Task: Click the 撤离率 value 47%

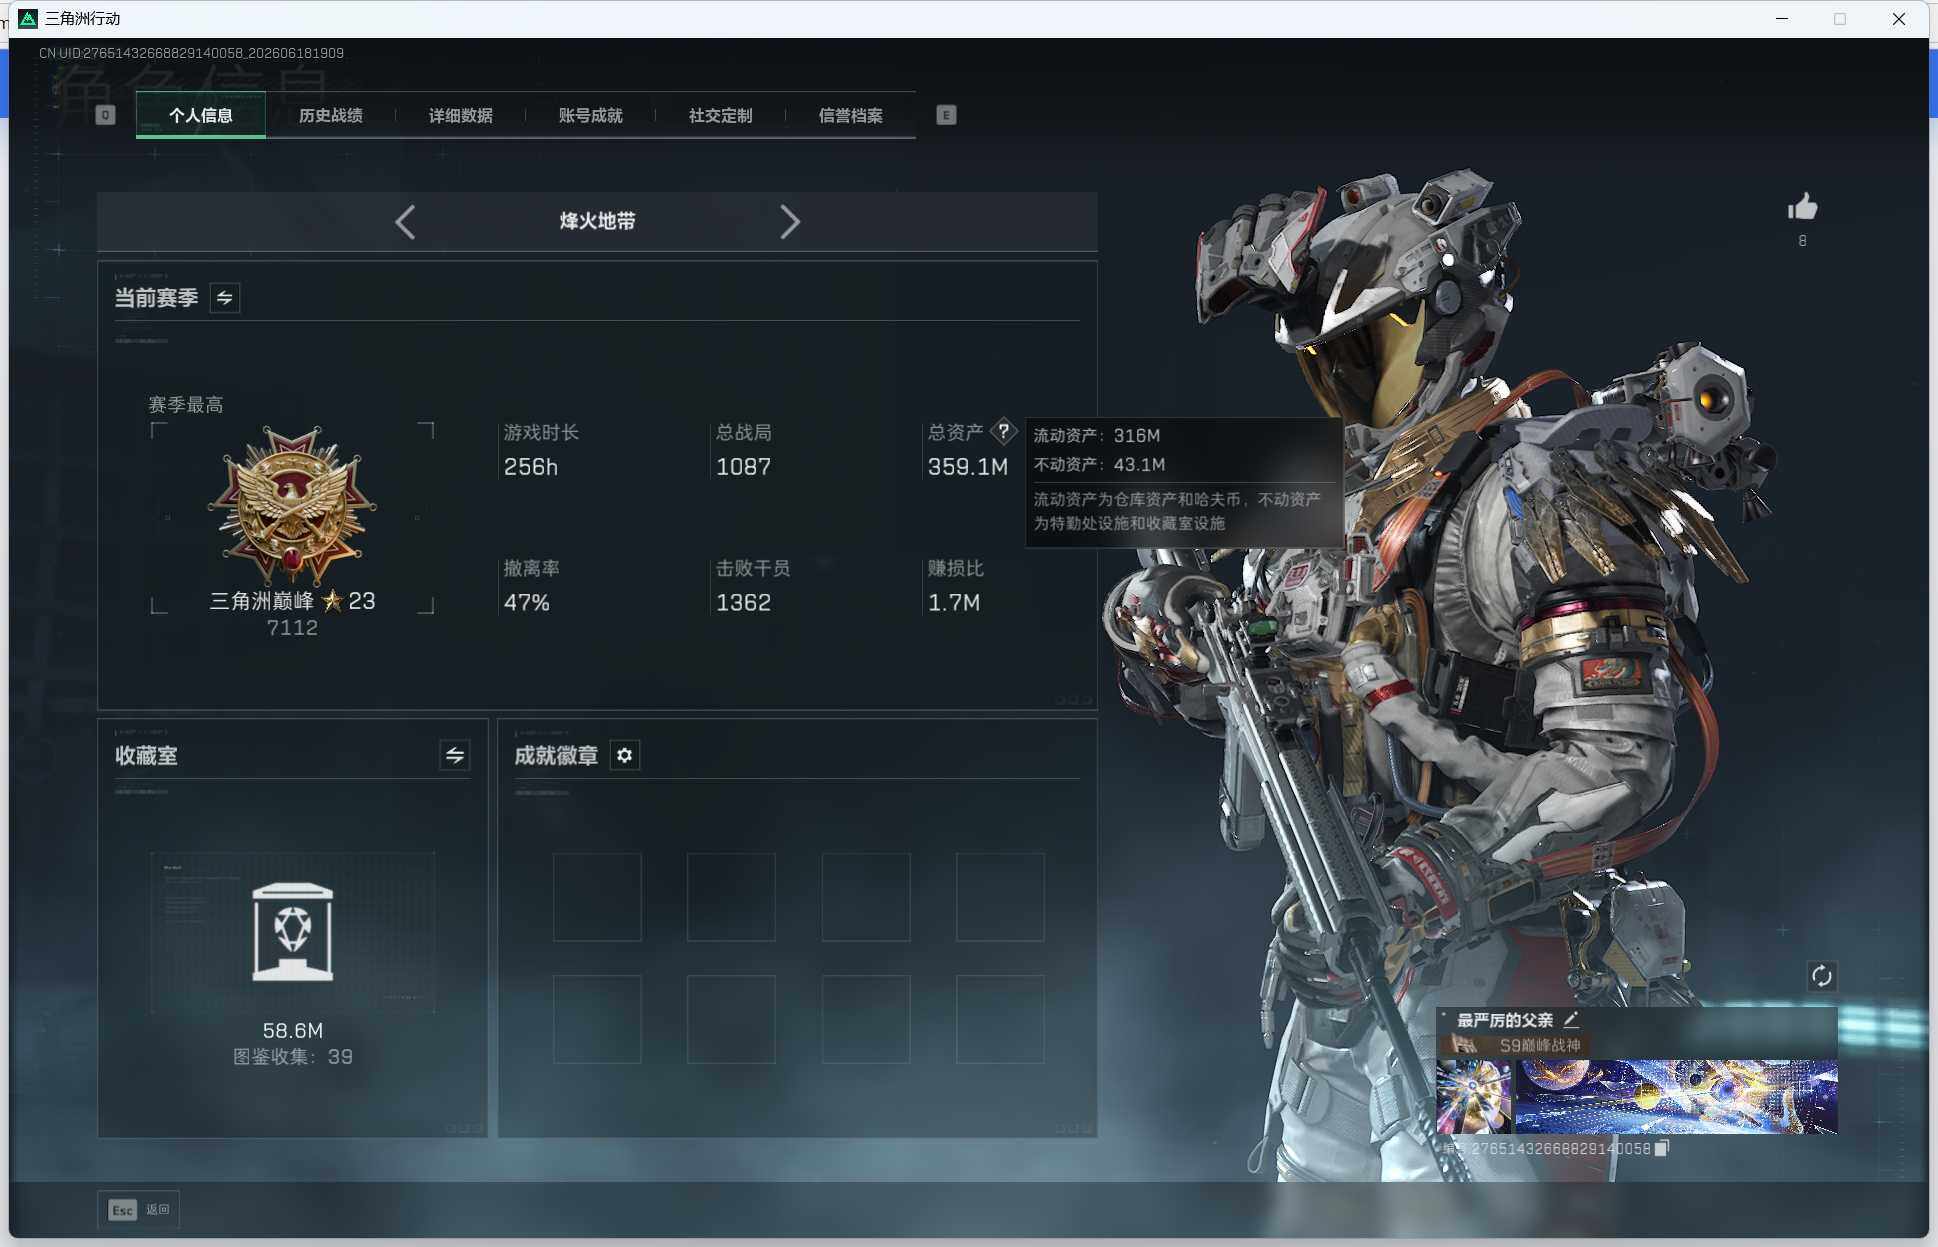Action: point(527,603)
